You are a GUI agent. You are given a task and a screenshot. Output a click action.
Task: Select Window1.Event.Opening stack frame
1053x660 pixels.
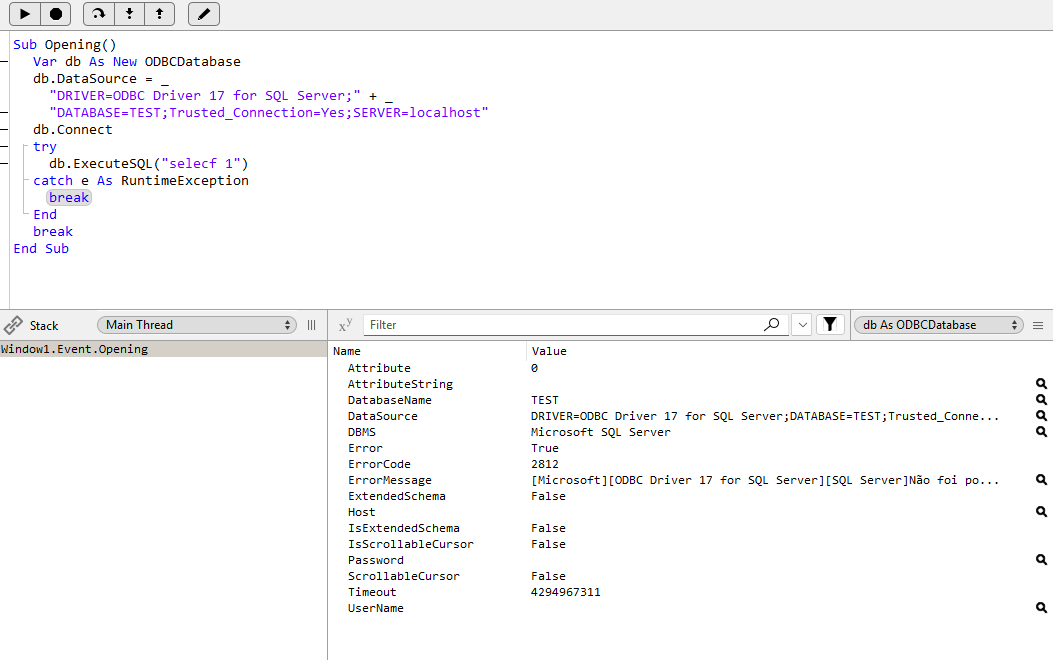(x=75, y=349)
